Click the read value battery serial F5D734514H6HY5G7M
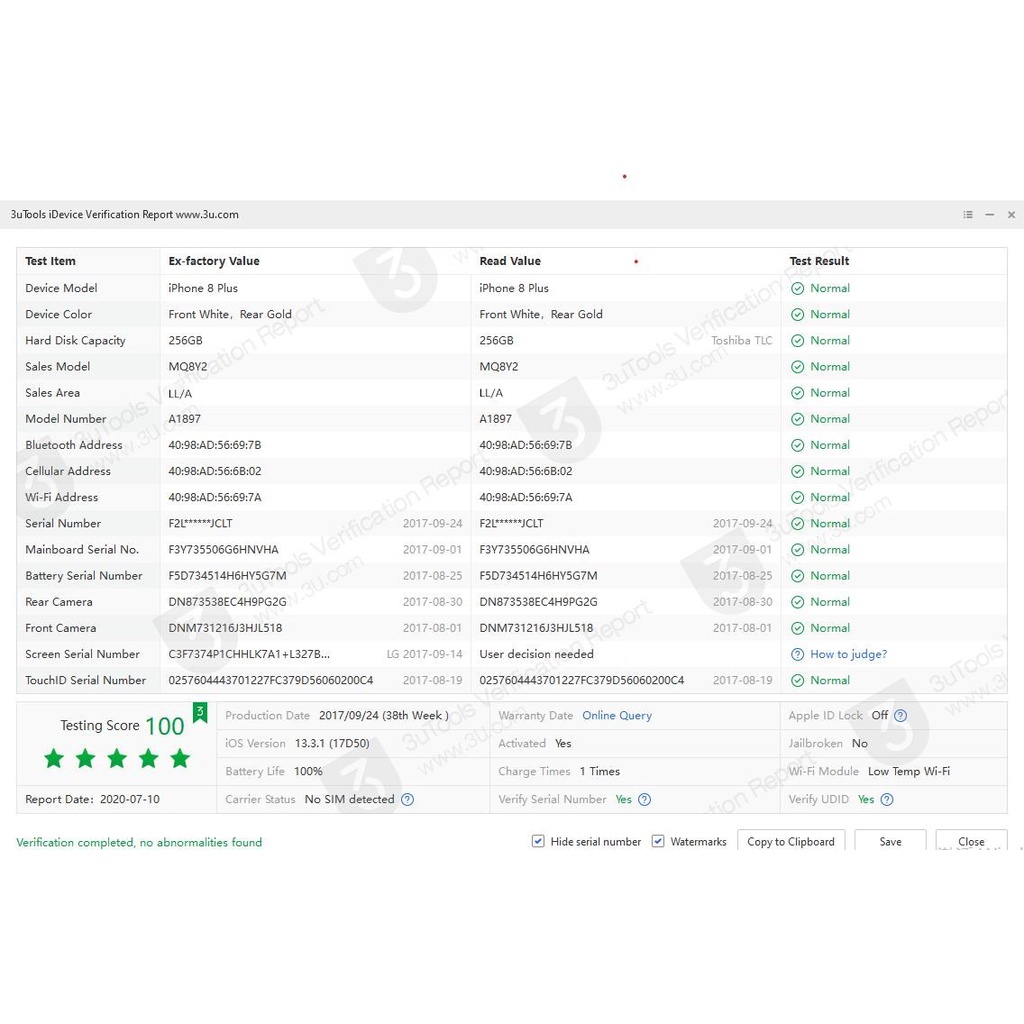The image size is (1024, 1024). 538,576
